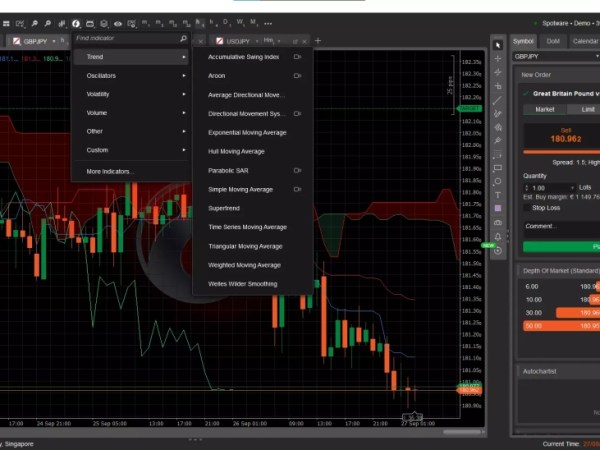This screenshot has width=600, height=450.
Task: Click the zoom in magnifier icon
Action: coord(48,24)
